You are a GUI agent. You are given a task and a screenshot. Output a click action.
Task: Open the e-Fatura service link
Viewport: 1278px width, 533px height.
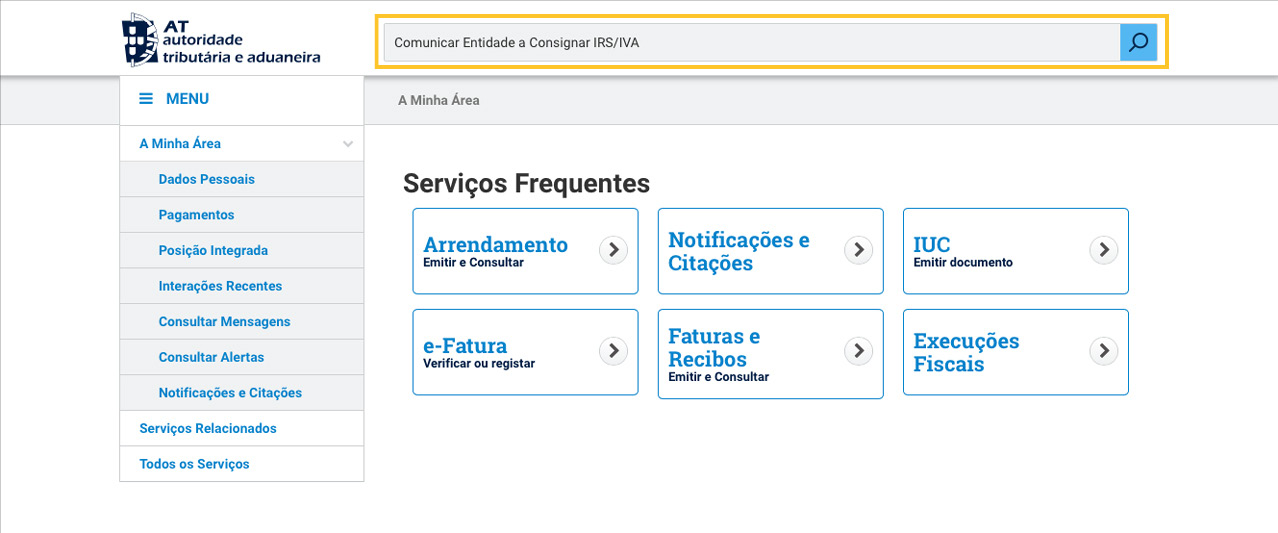coord(465,347)
